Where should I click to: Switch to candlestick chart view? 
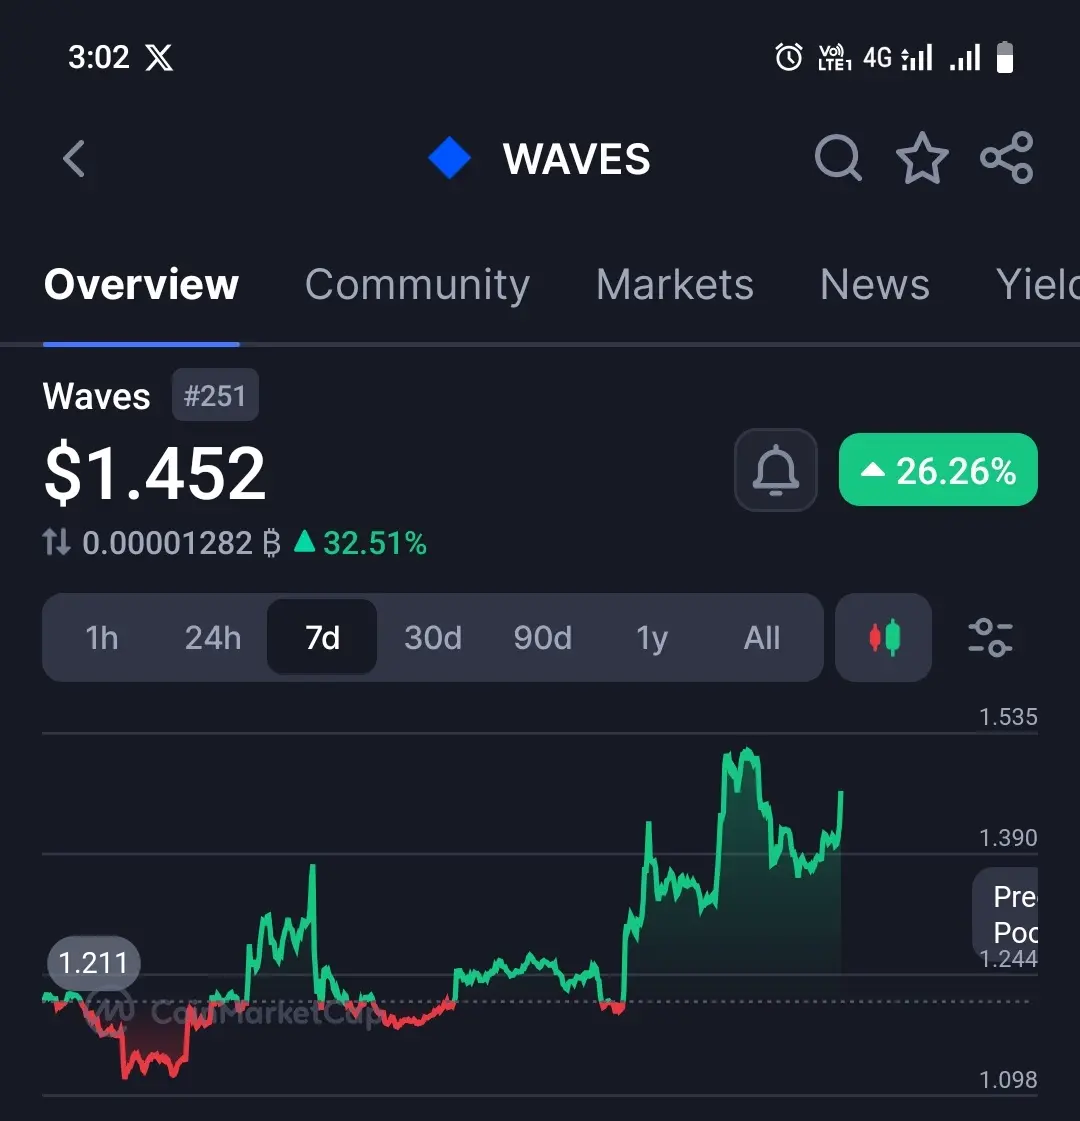(x=883, y=637)
